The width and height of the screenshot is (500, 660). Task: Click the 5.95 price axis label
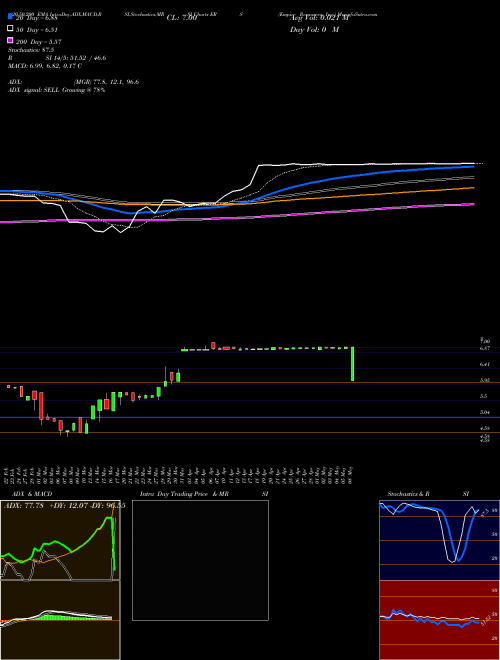point(484,380)
